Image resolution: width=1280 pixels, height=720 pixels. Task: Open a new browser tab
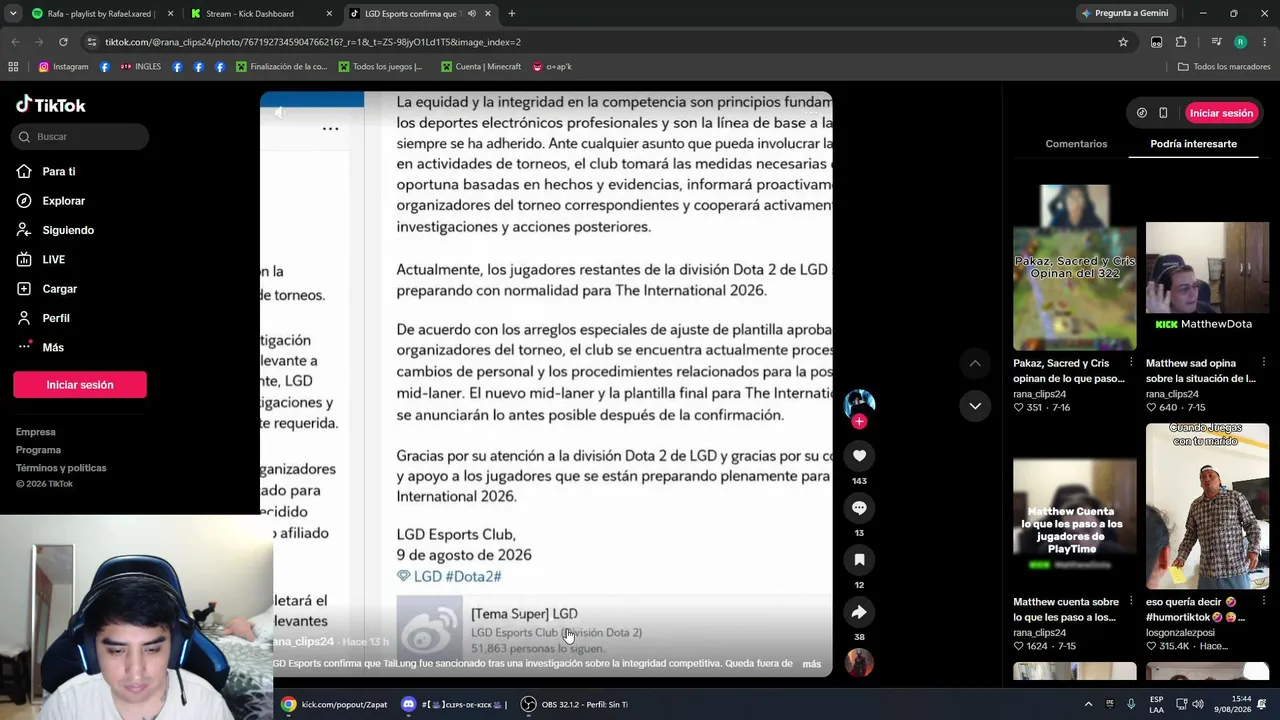click(511, 14)
